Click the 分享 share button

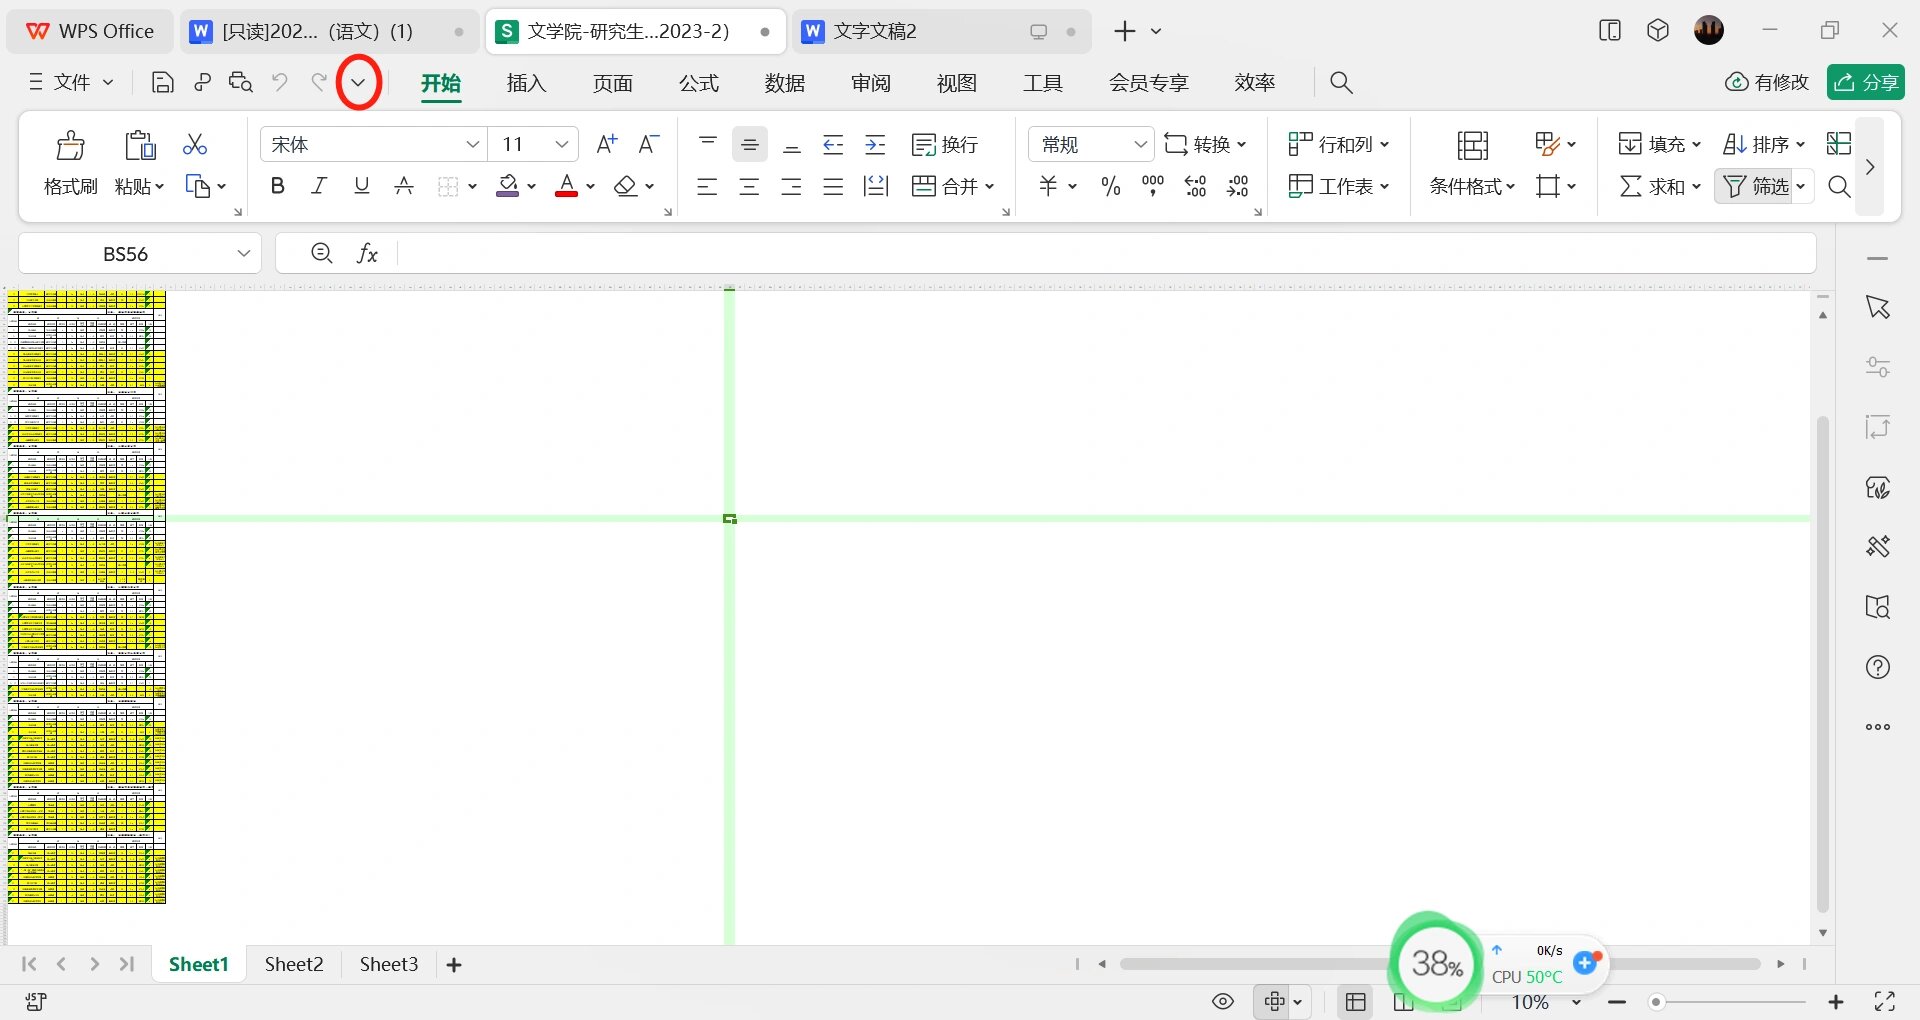[1866, 82]
